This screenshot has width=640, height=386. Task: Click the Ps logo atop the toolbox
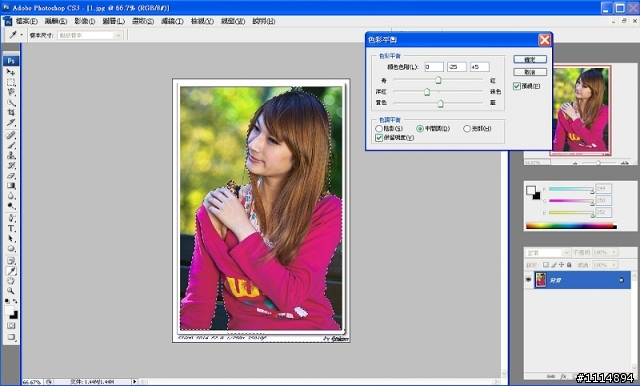[11, 61]
